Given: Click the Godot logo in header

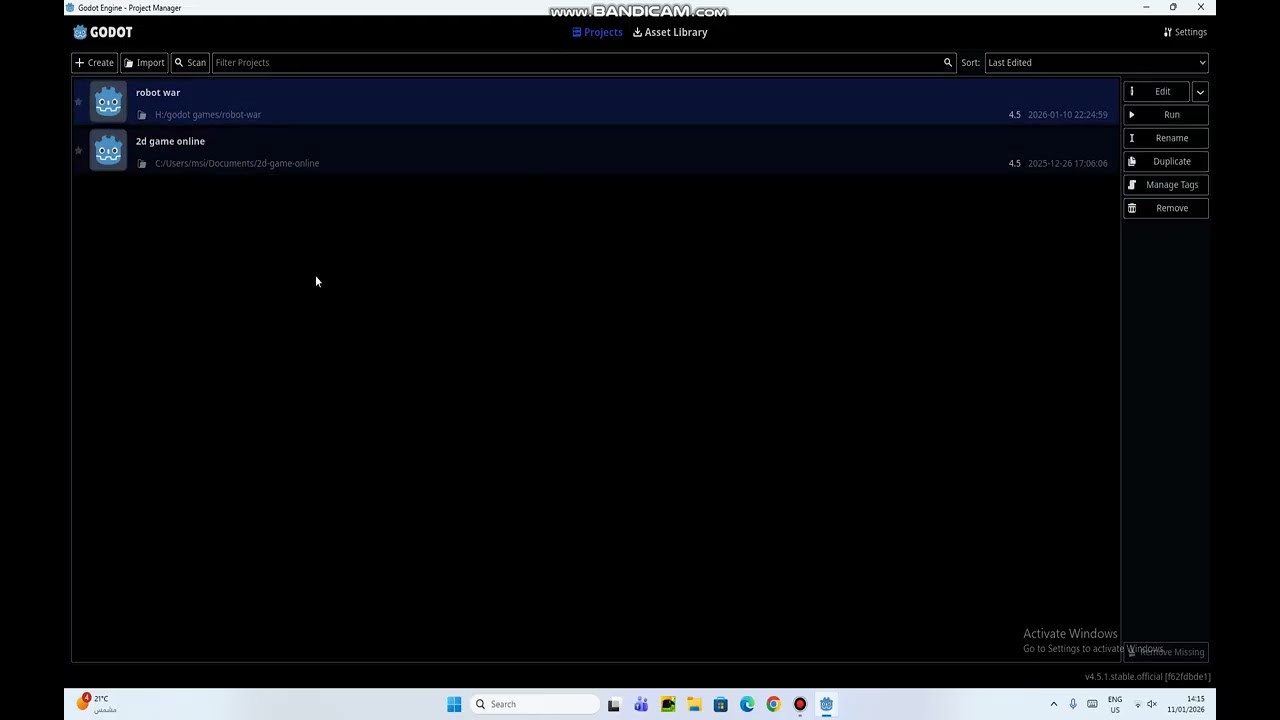Looking at the screenshot, I should [103, 32].
